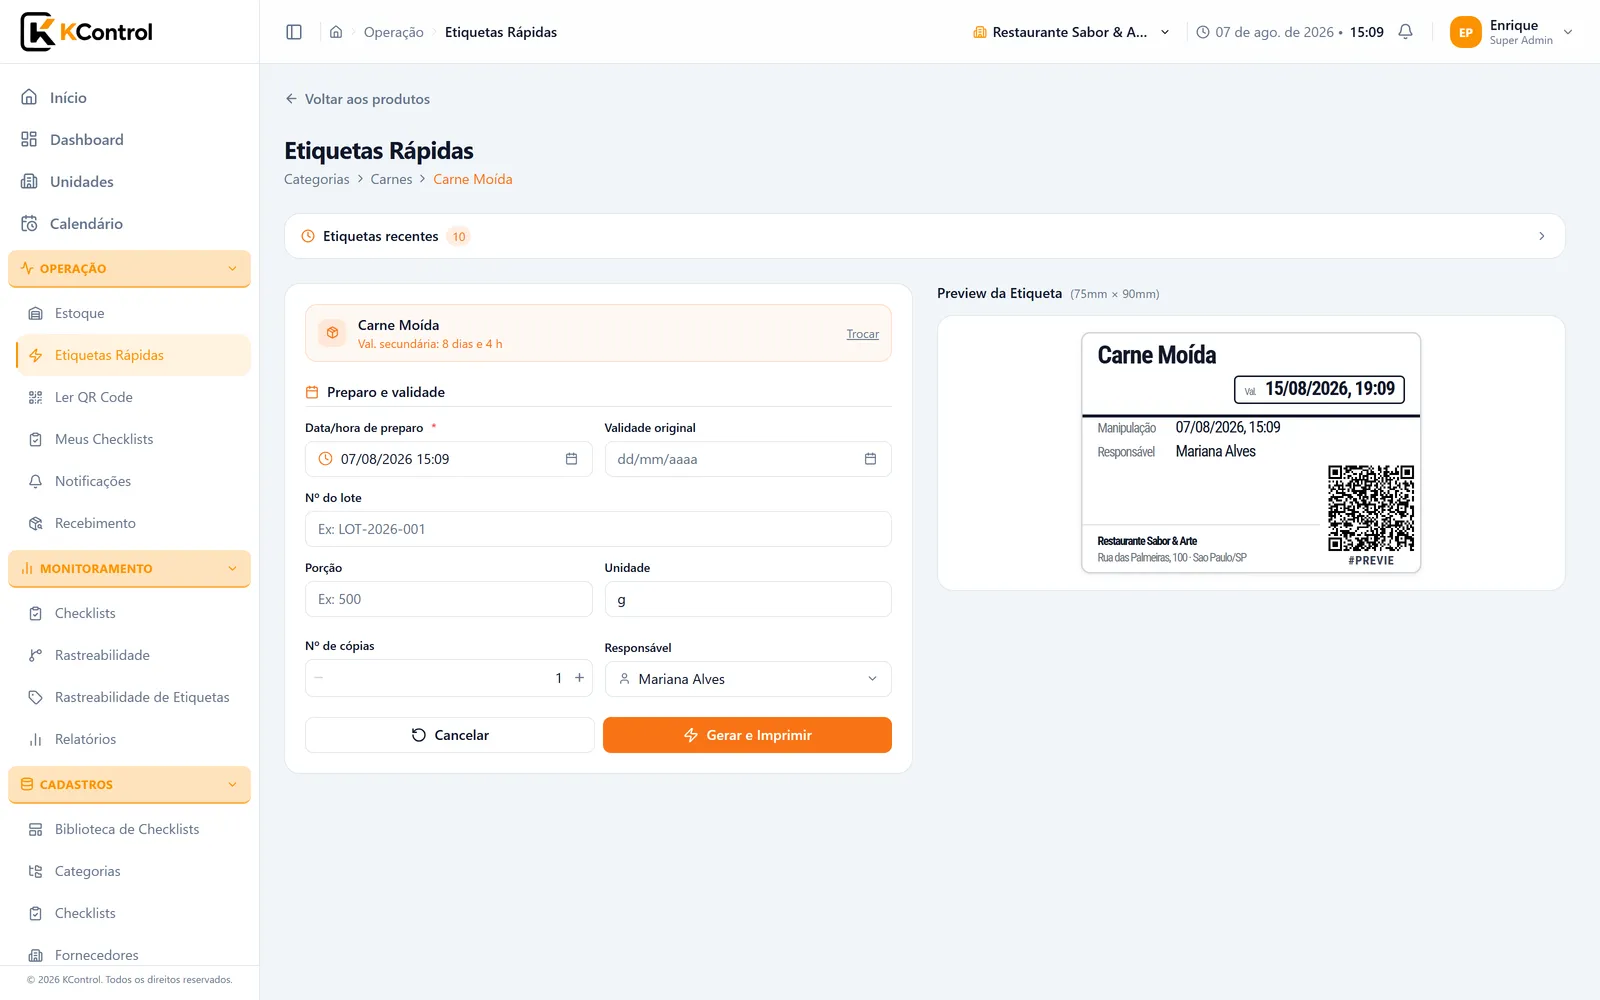Click Gerar e Imprimir button

tap(747, 735)
